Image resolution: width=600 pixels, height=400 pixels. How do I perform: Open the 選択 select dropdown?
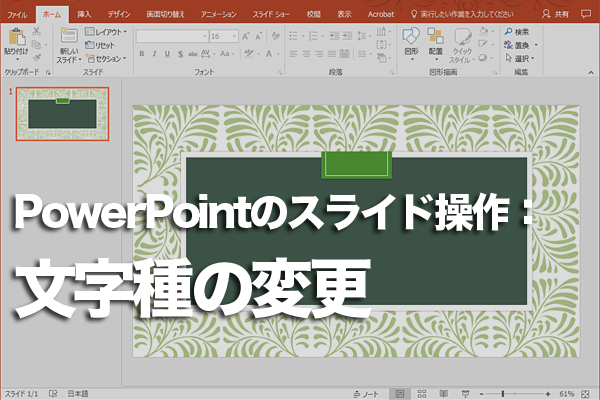pos(520,59)
